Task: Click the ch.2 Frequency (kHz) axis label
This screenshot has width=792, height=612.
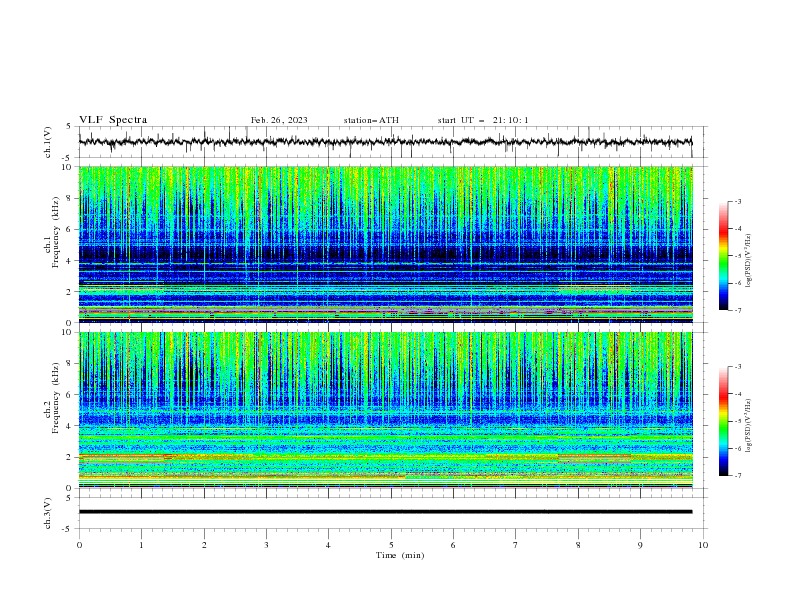Action: (52, 398)
